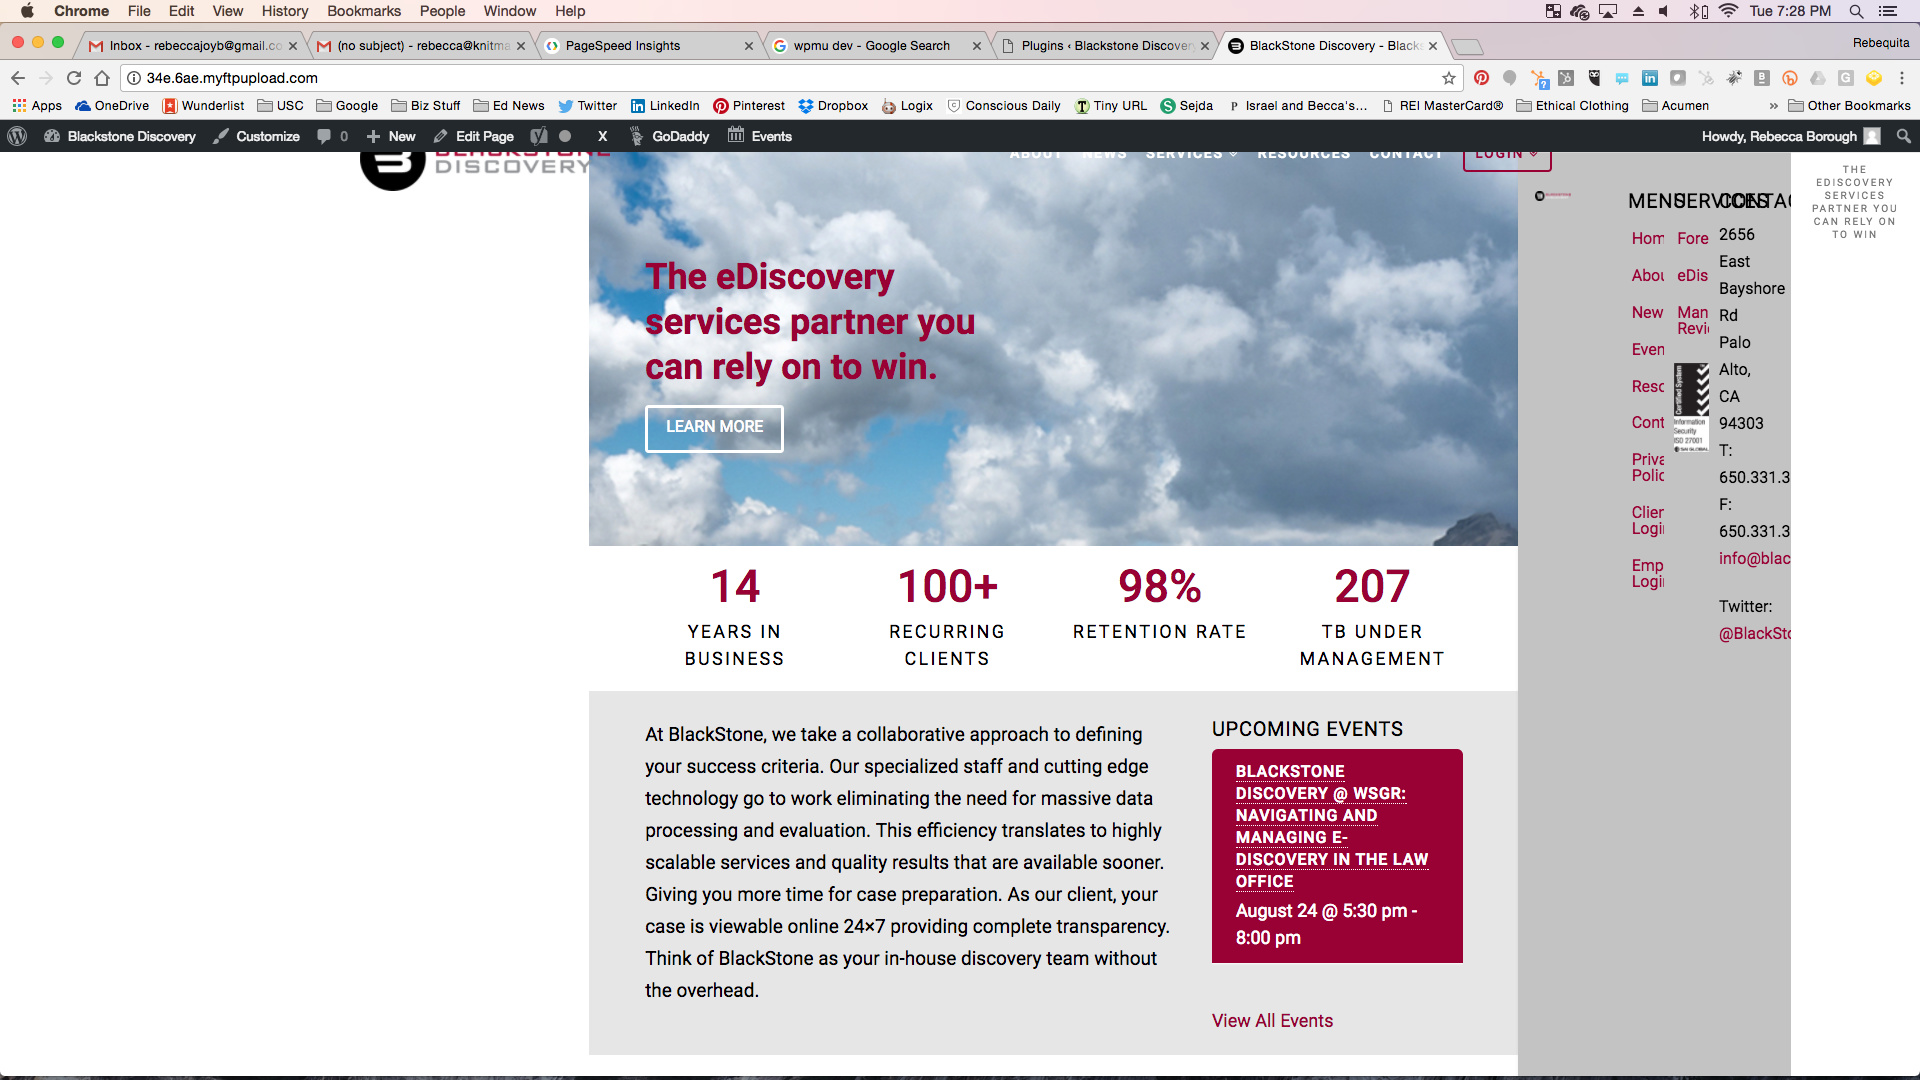The height and width of the screenshot is (1080, 1920).
Task: Click Edit Page in WordPress admin bar
Action: [x=474, y=136]
